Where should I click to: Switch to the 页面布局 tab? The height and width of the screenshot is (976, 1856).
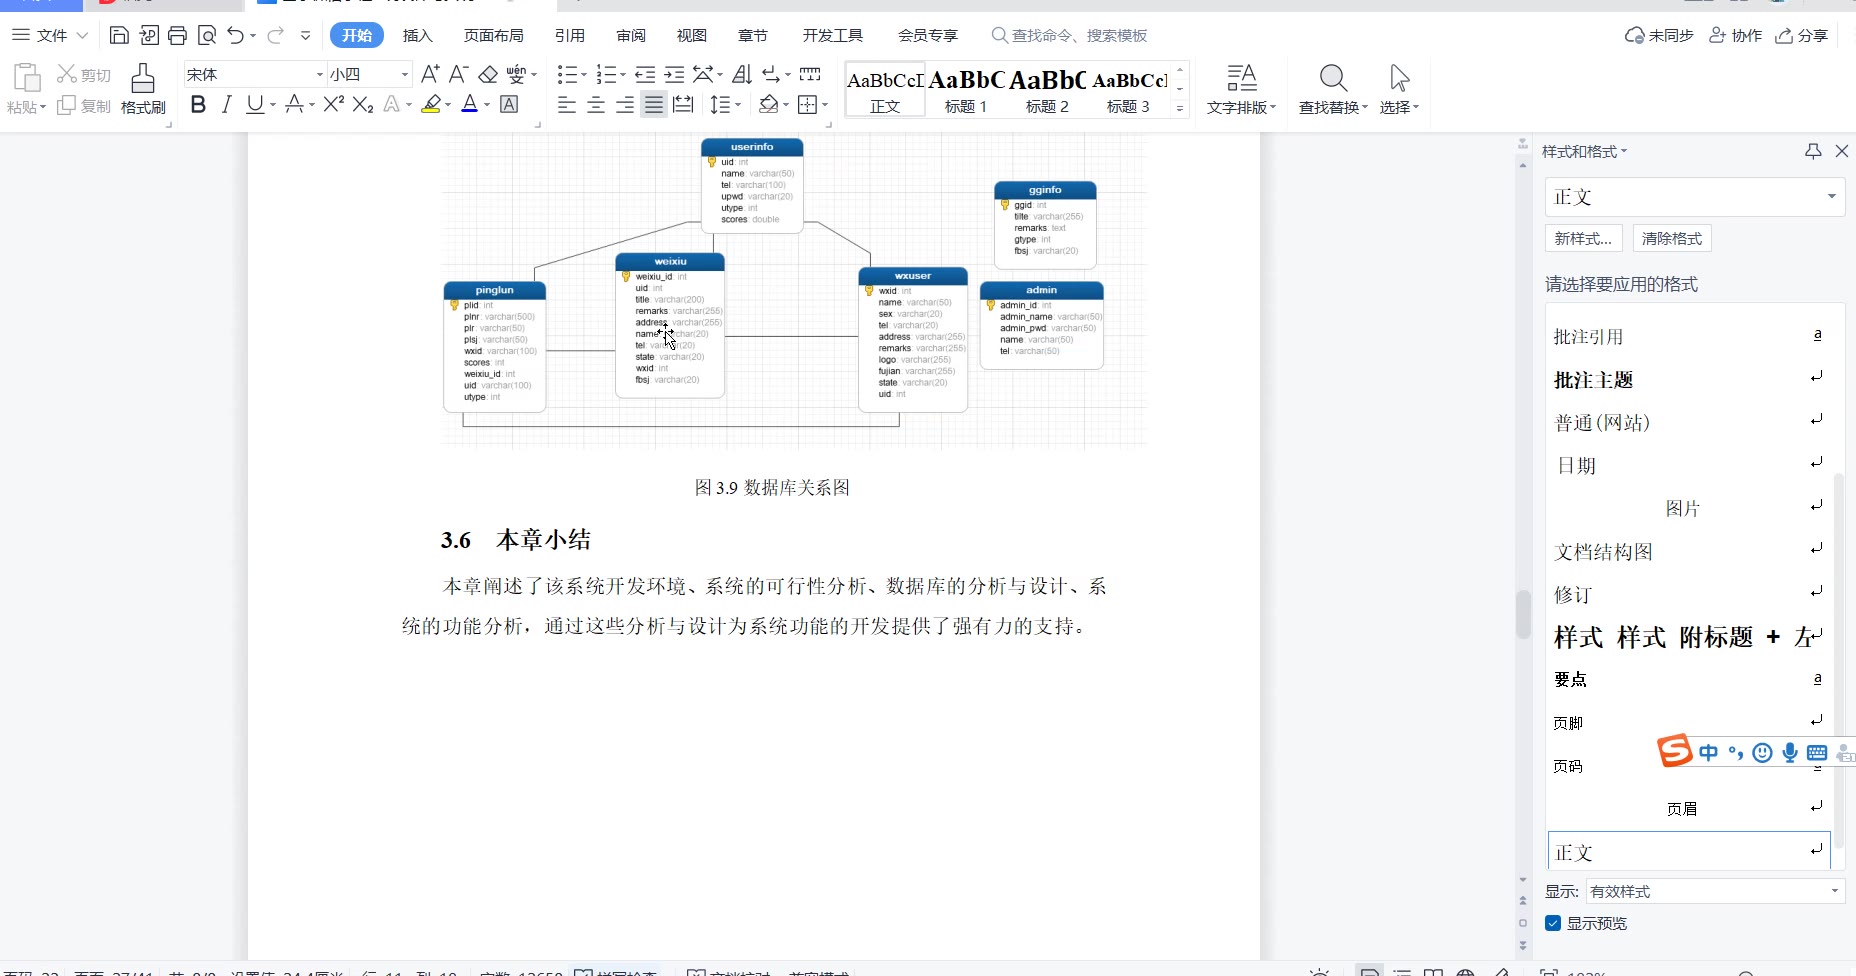pos(493,36)
